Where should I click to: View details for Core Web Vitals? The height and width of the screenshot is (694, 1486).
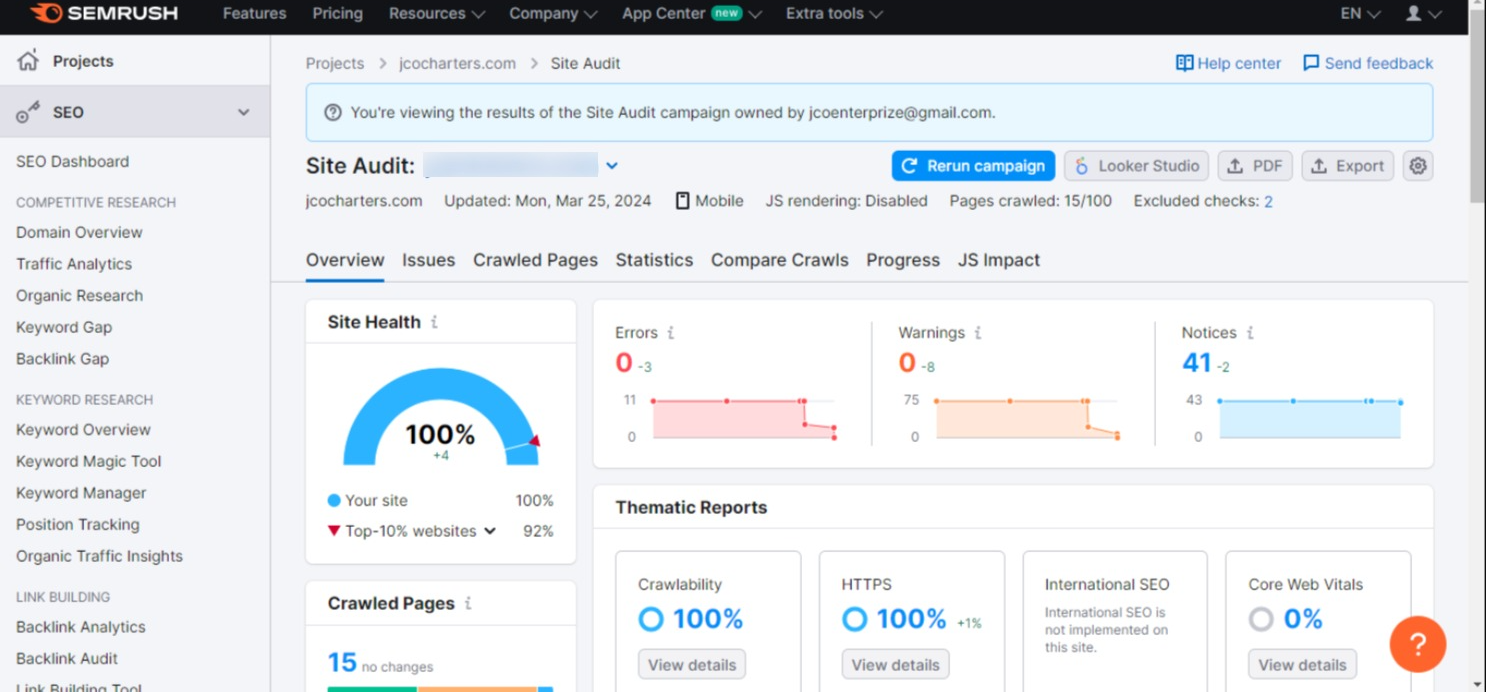click(1302, 664)
